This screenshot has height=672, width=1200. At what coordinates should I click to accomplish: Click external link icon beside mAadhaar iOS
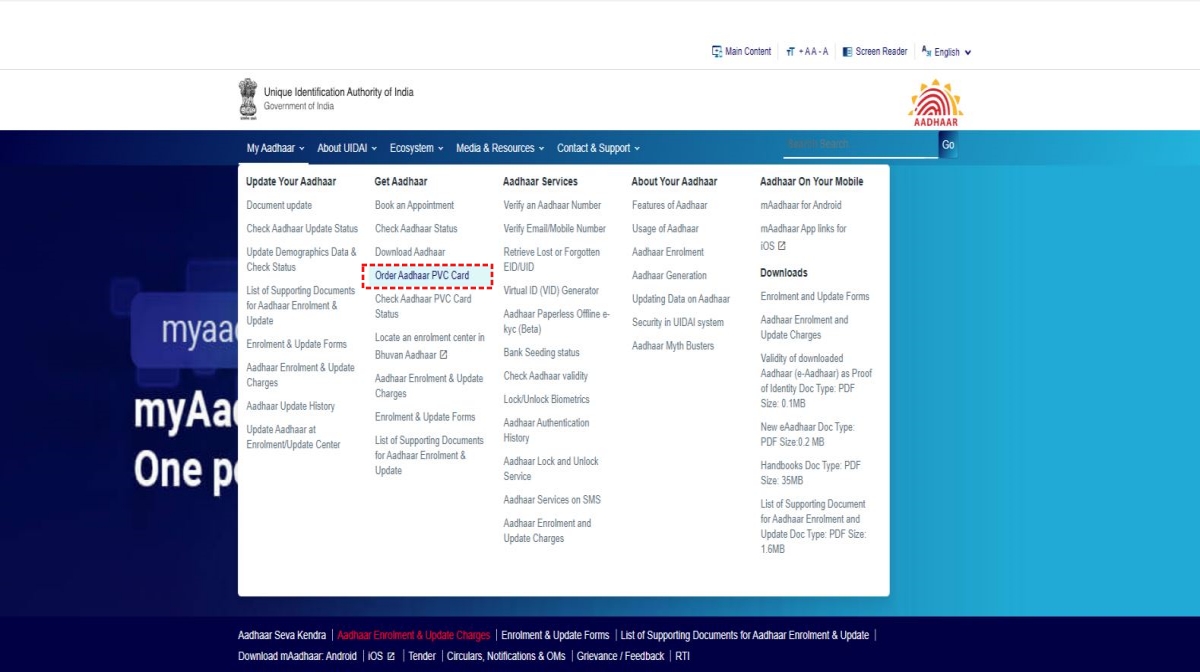point(782,246)
